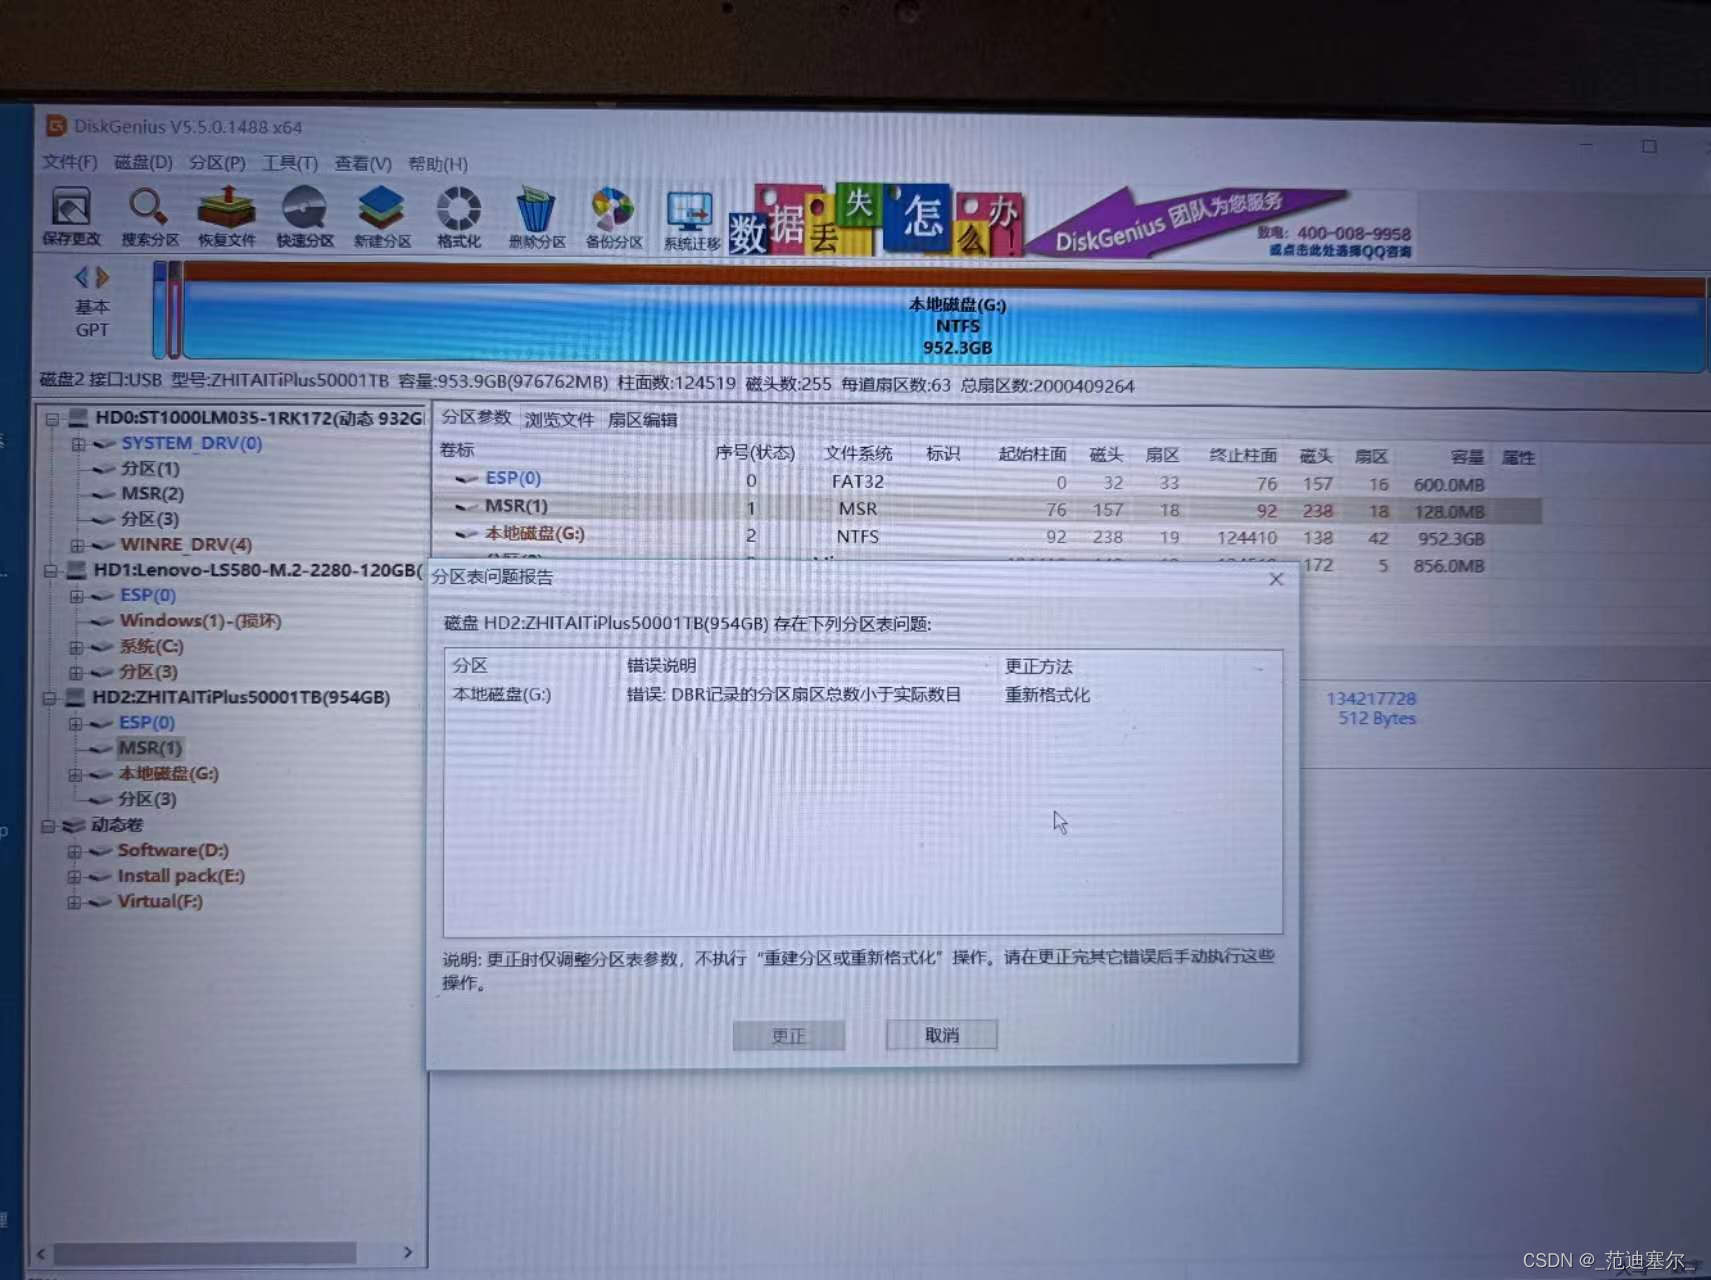1711x1280 pixels.
Task: Click the 容量 column header
Action: coord(1467,457)
